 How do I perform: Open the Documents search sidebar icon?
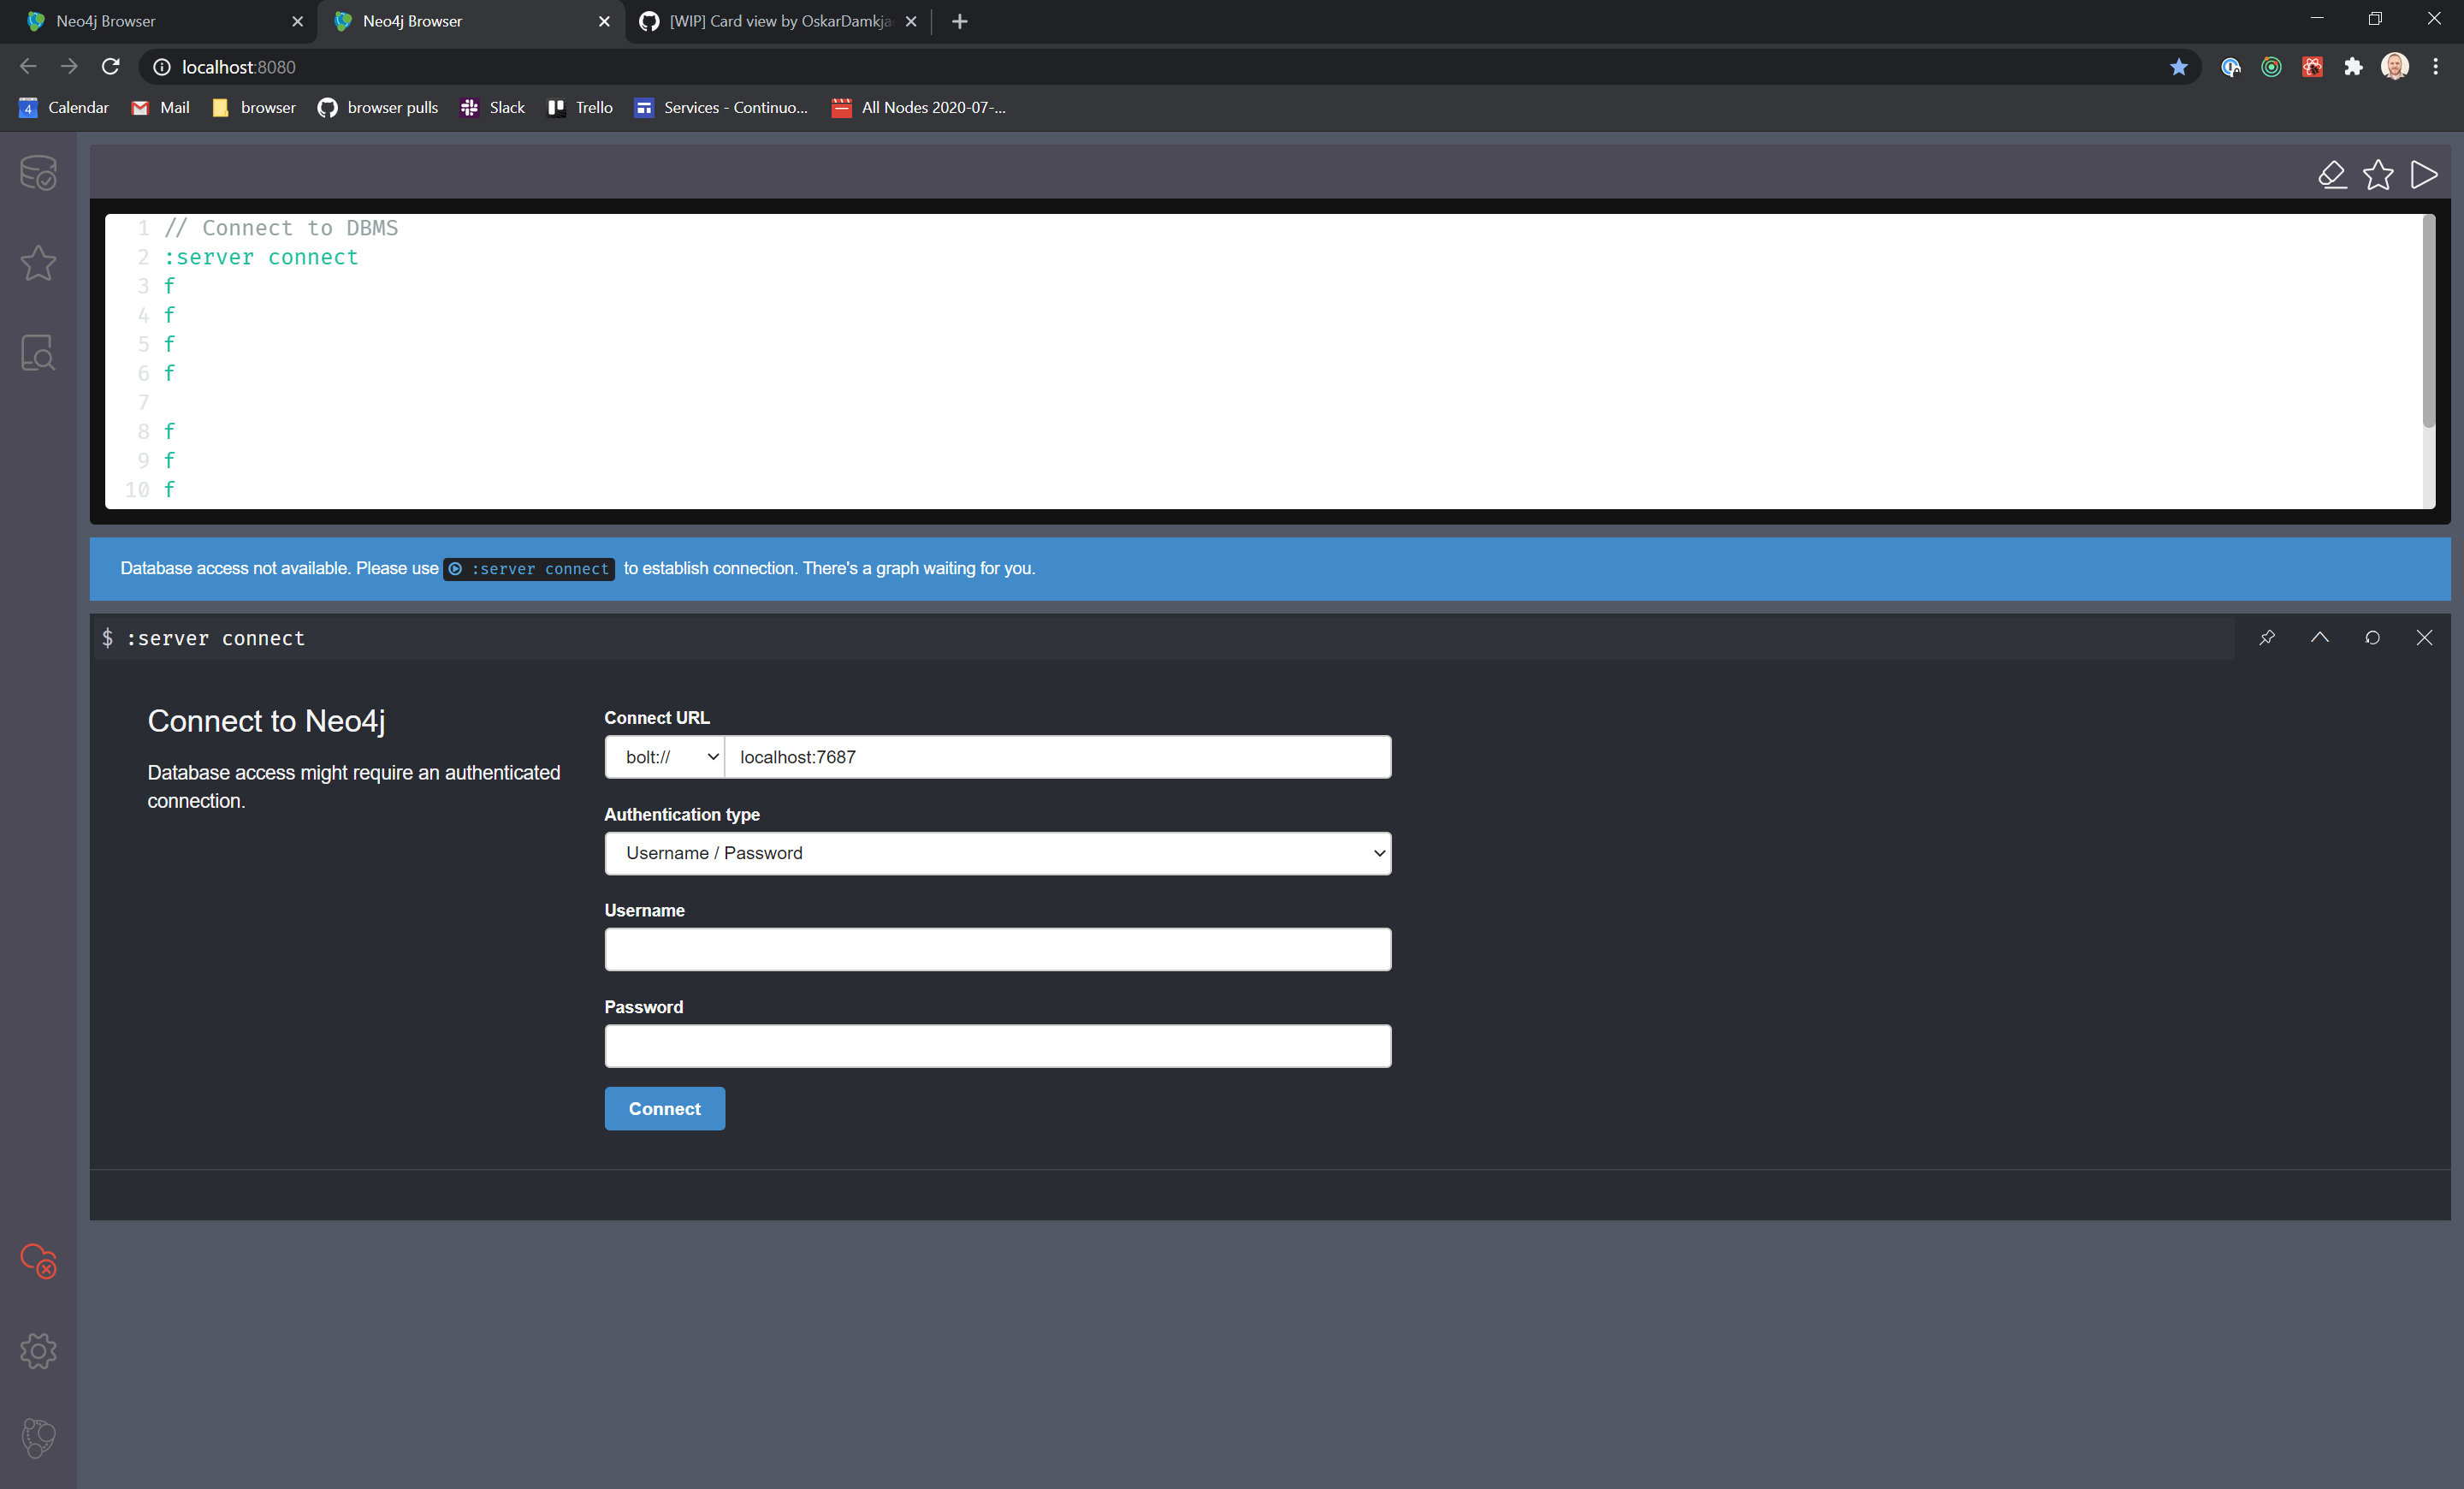(38, 352)
